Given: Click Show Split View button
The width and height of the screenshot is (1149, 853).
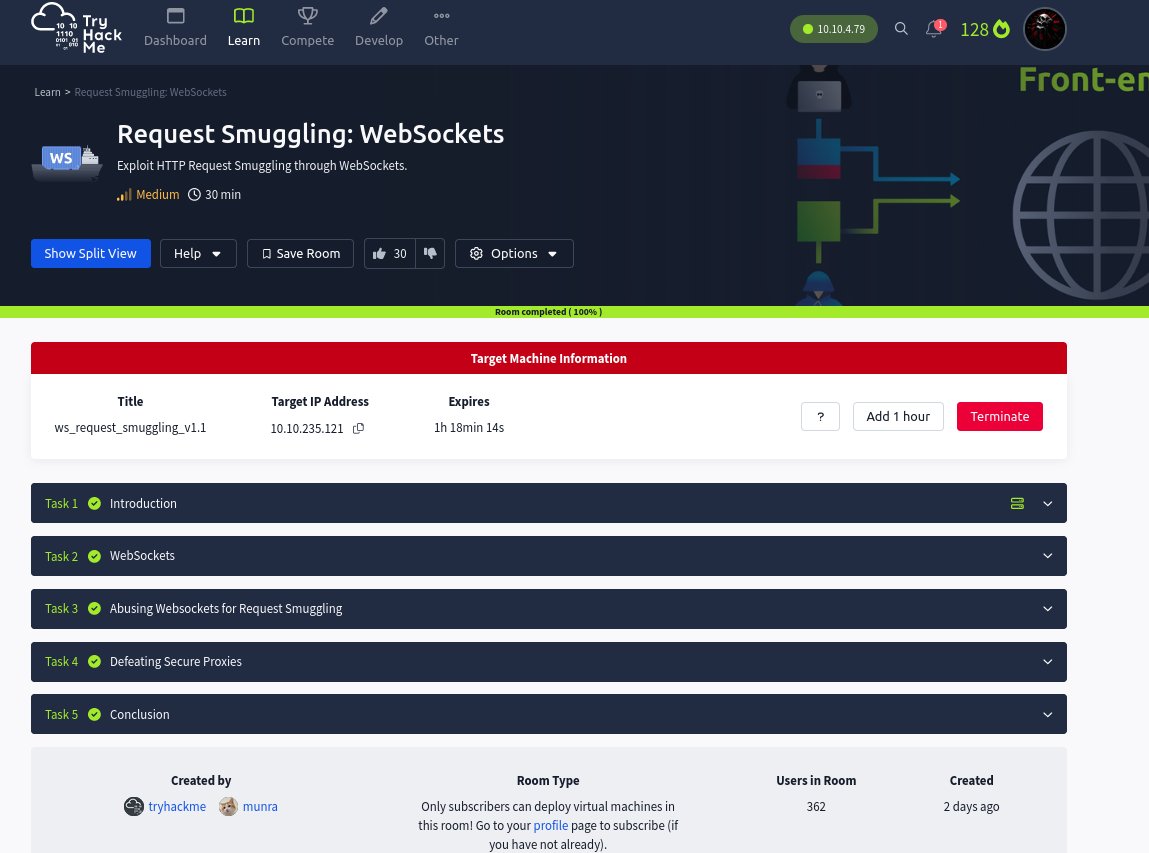Looking at the screenshot, I should (91, 254).
